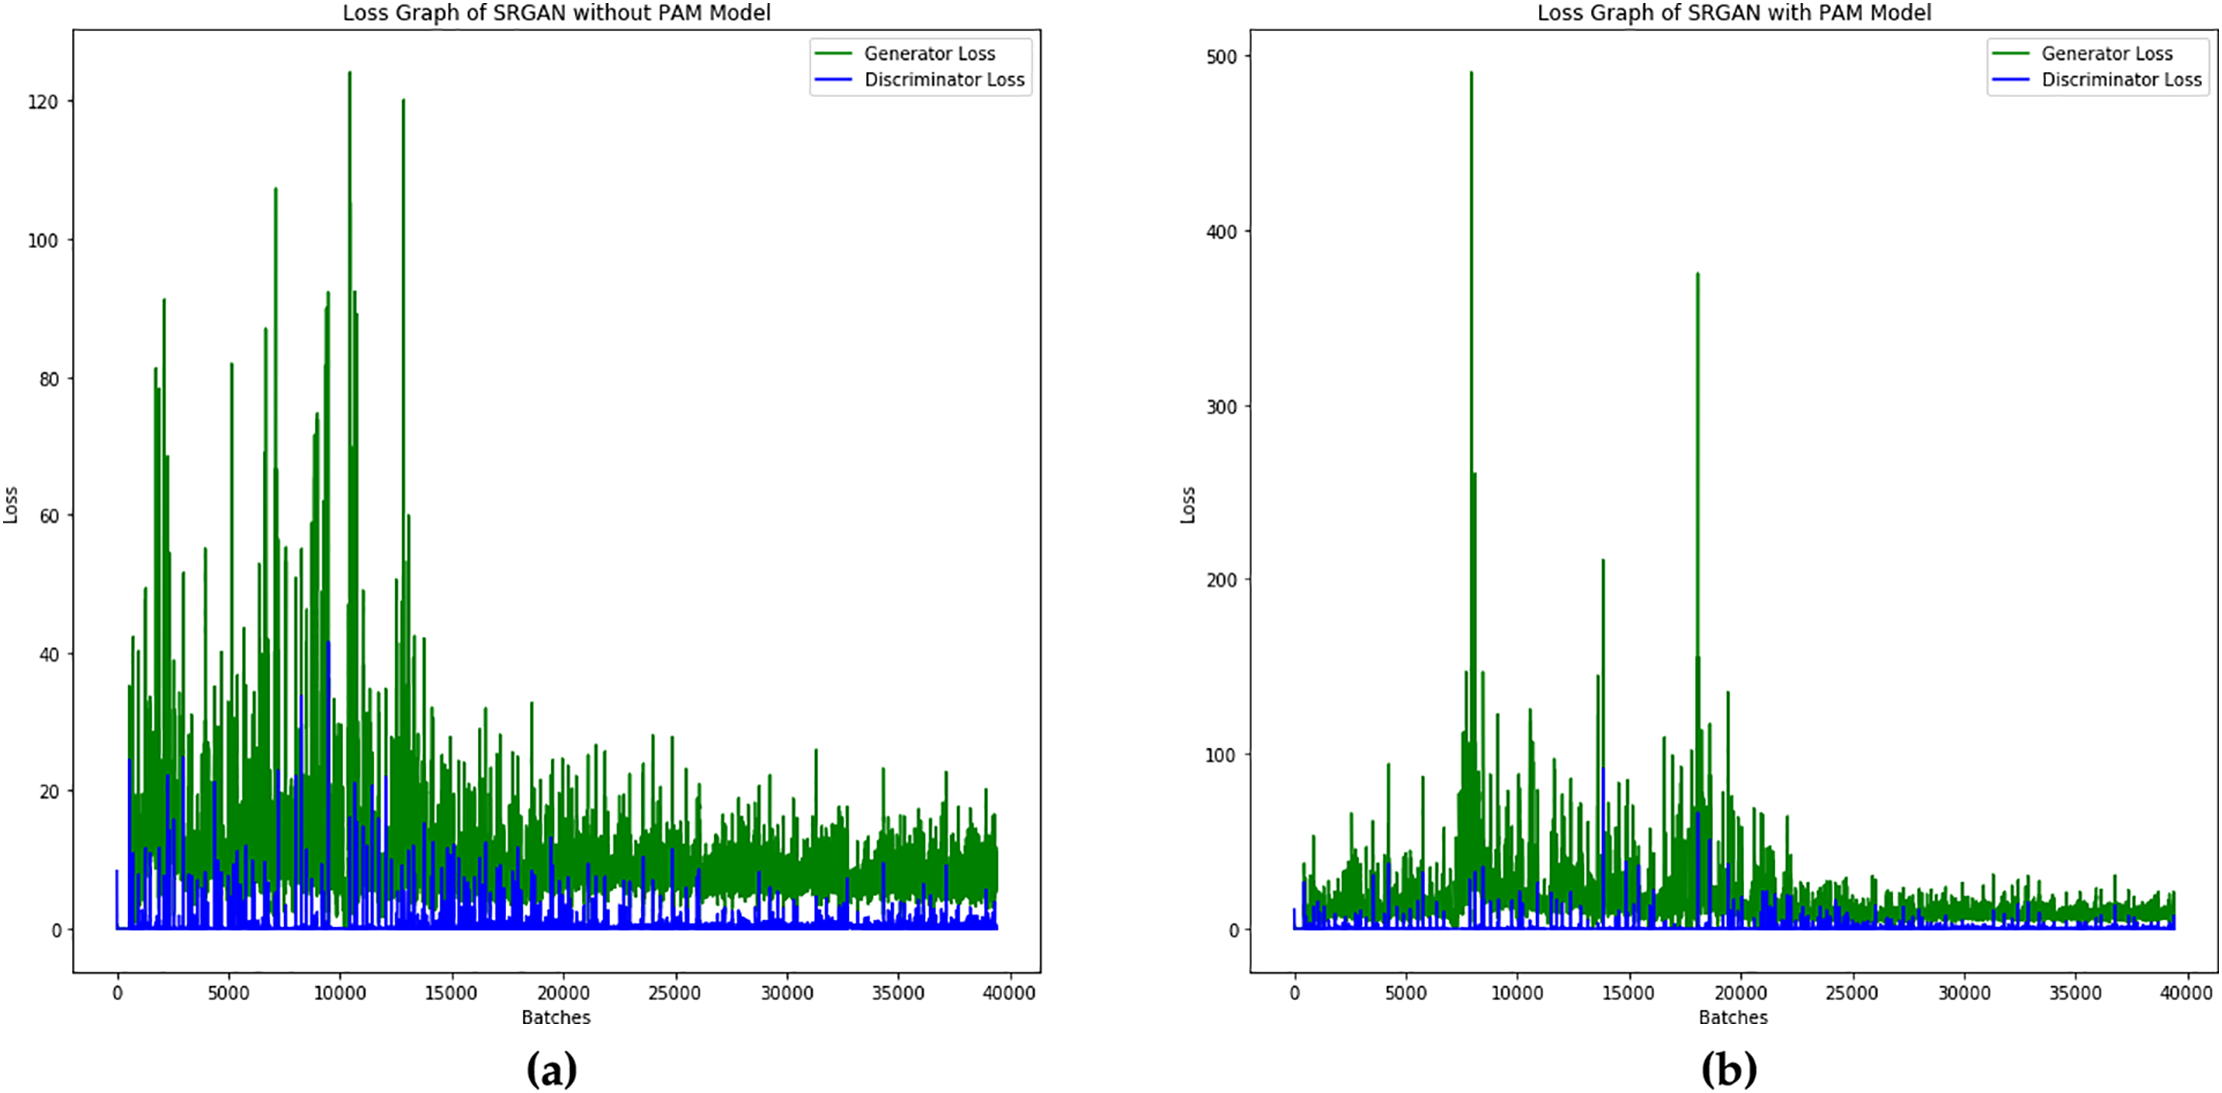
Task: Click the right chart title text
Action: pos(1733,13)
